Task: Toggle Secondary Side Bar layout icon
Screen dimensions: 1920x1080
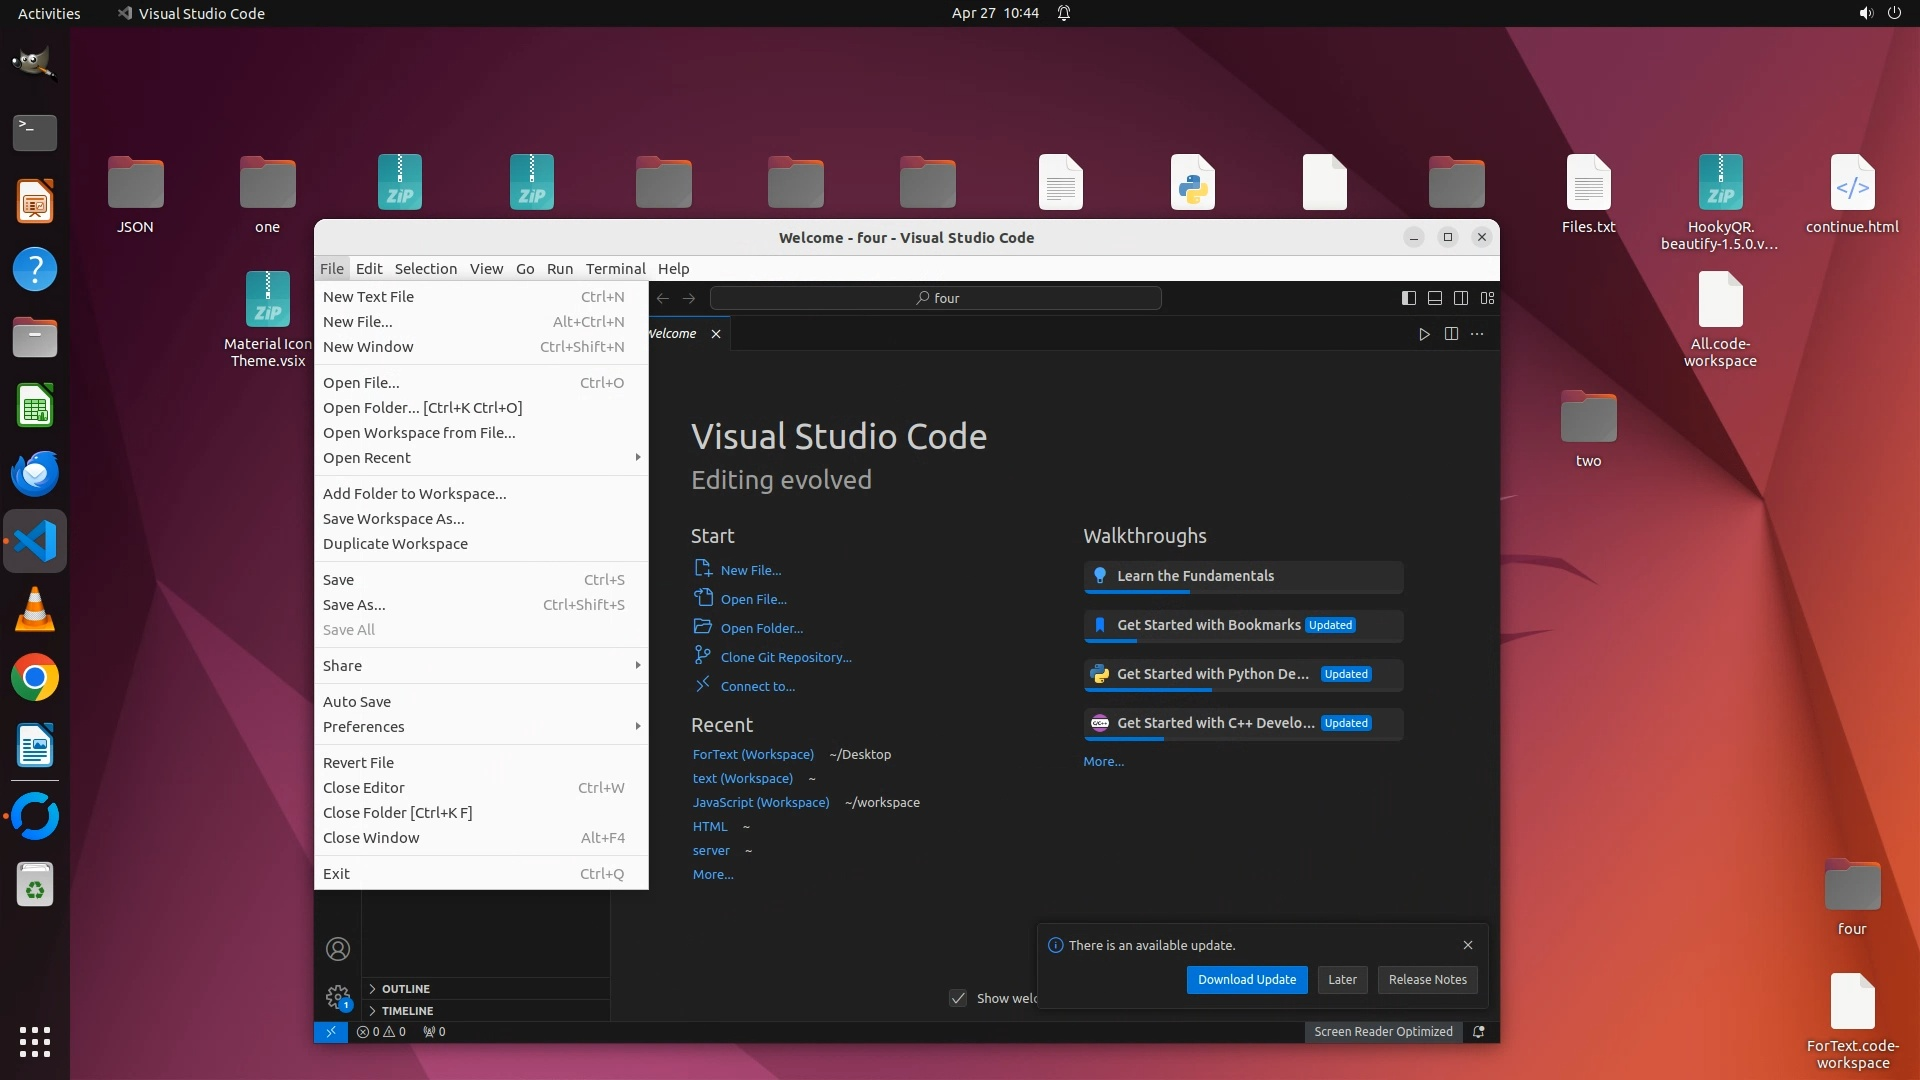Action: [x=1461, y=298]
